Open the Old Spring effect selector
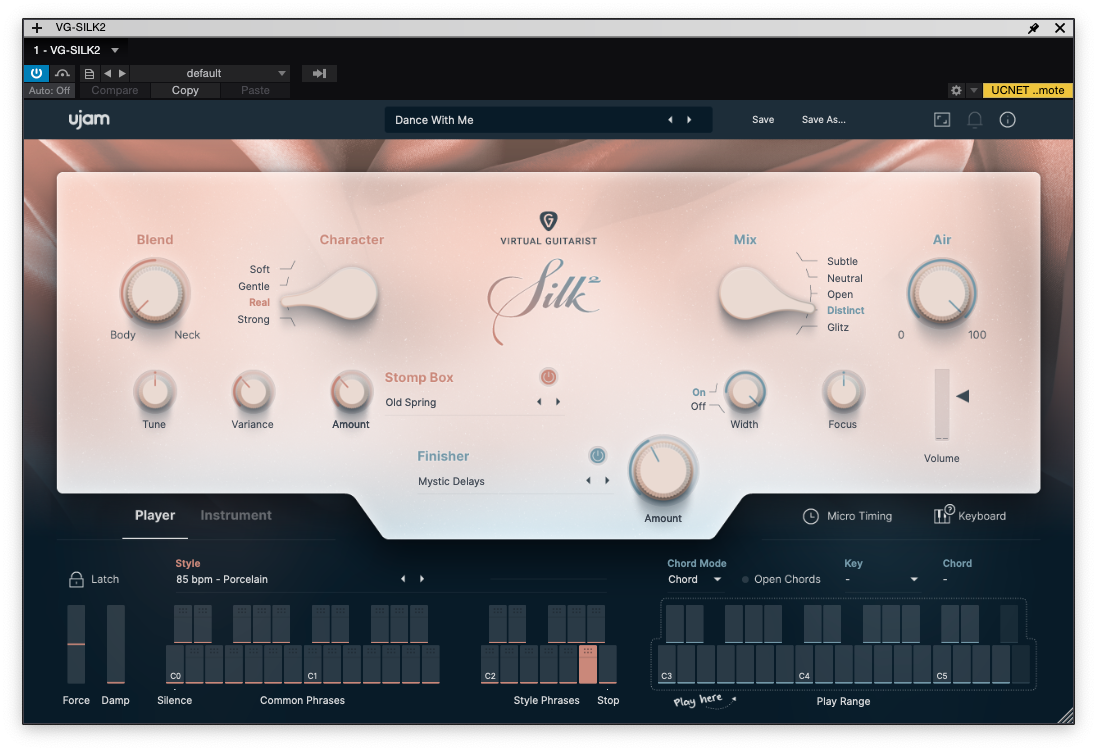This screenshot has height=751, width=1097. click(411, 402)
